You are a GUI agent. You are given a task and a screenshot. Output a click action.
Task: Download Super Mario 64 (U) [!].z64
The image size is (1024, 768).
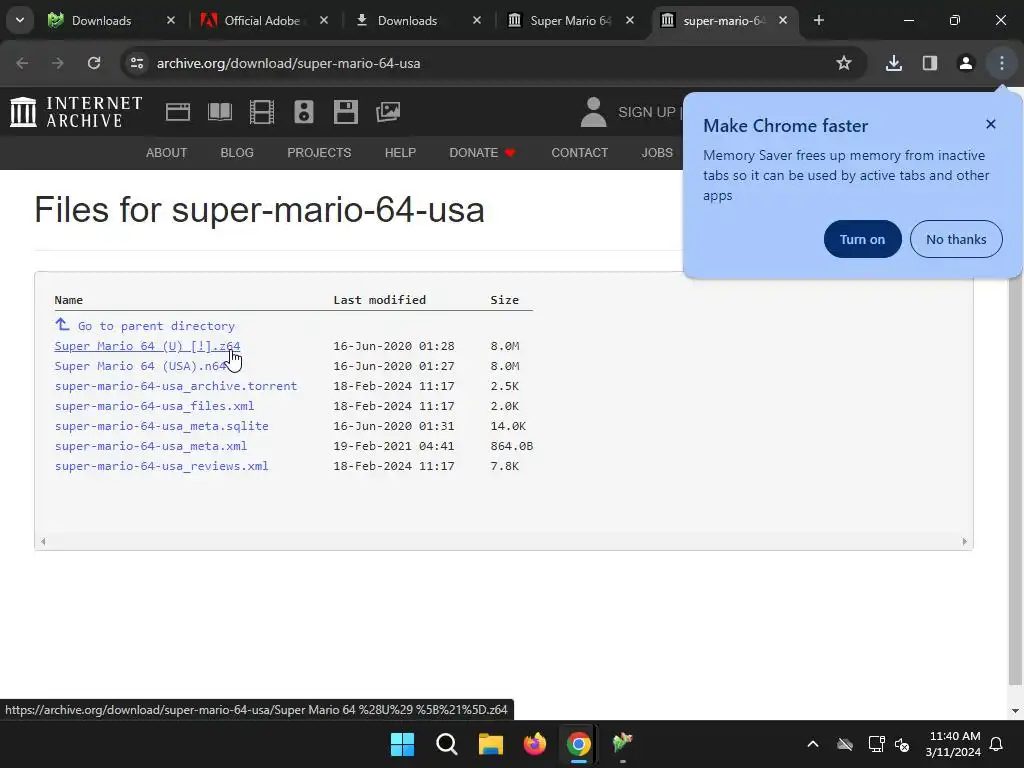pyautogui.click(x=148, y=346)
